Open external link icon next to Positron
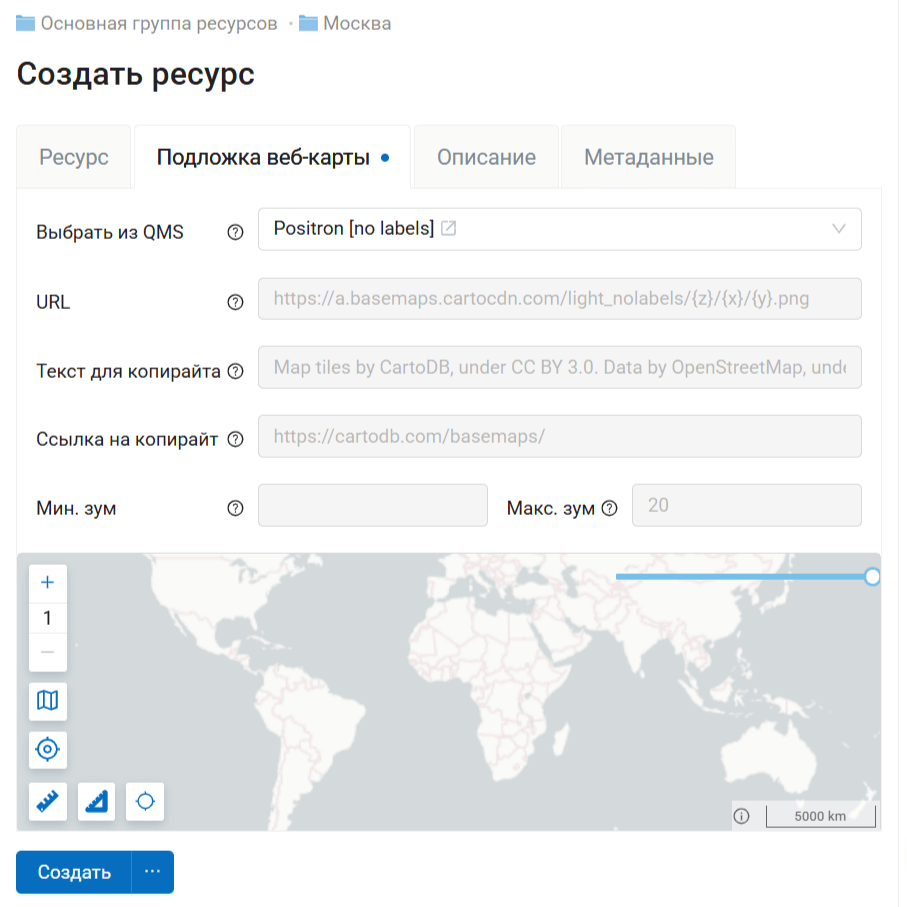Image resolution: width=907 pixels, height=907 pixels. pos(449,229)
